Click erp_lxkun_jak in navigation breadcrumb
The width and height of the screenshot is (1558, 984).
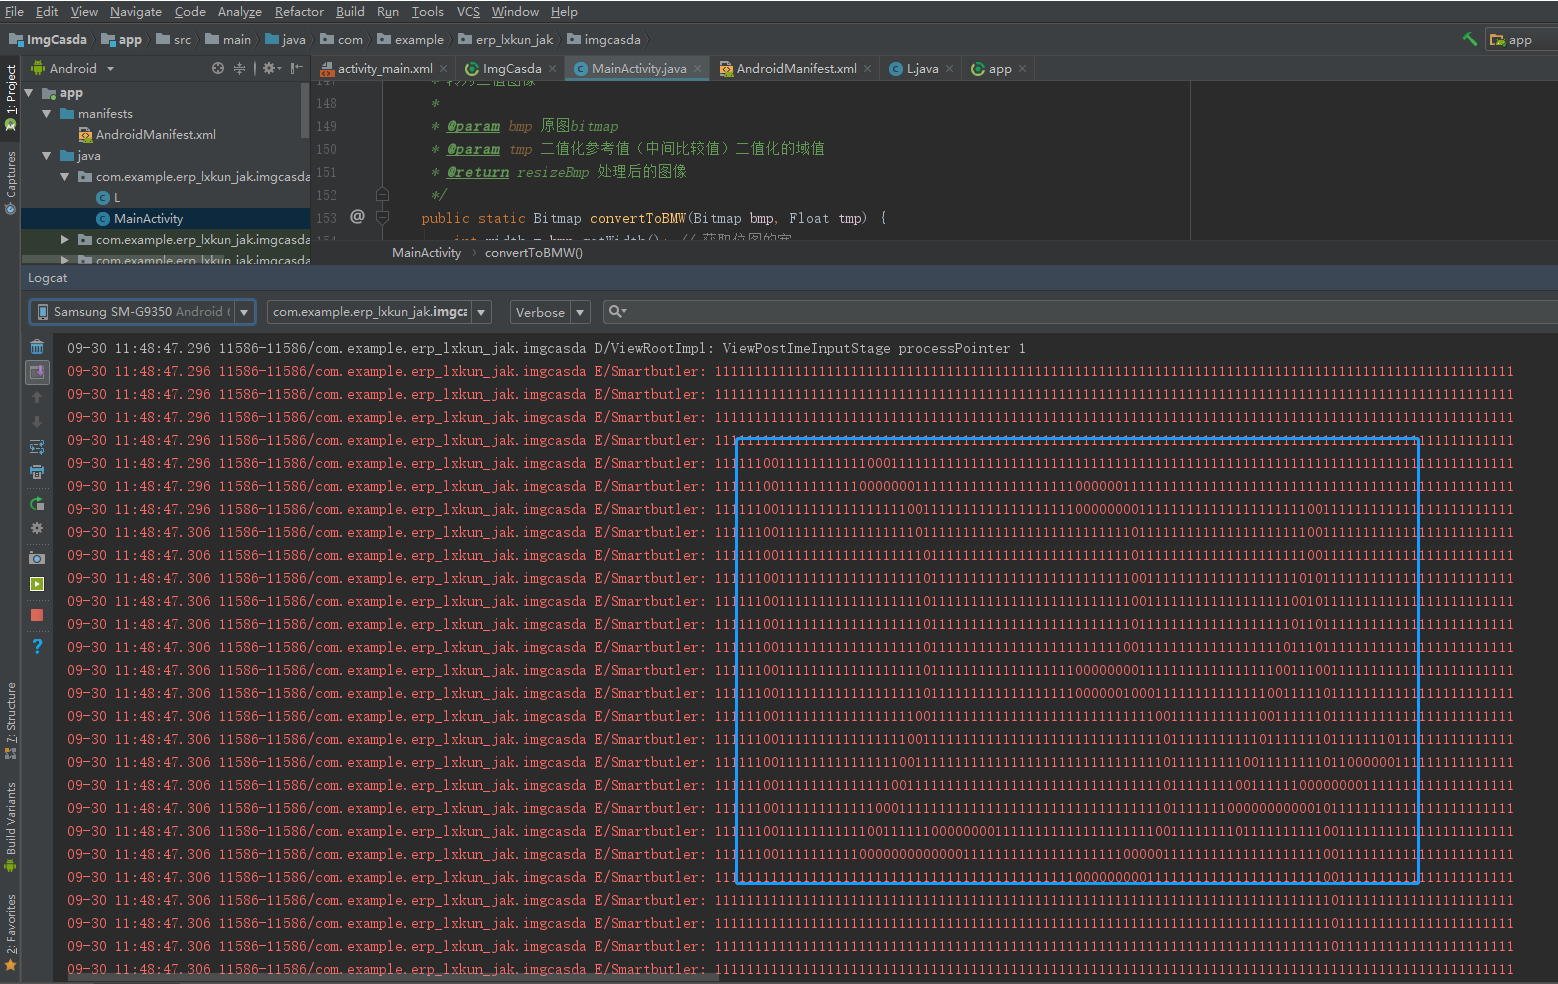pos(506,40)
